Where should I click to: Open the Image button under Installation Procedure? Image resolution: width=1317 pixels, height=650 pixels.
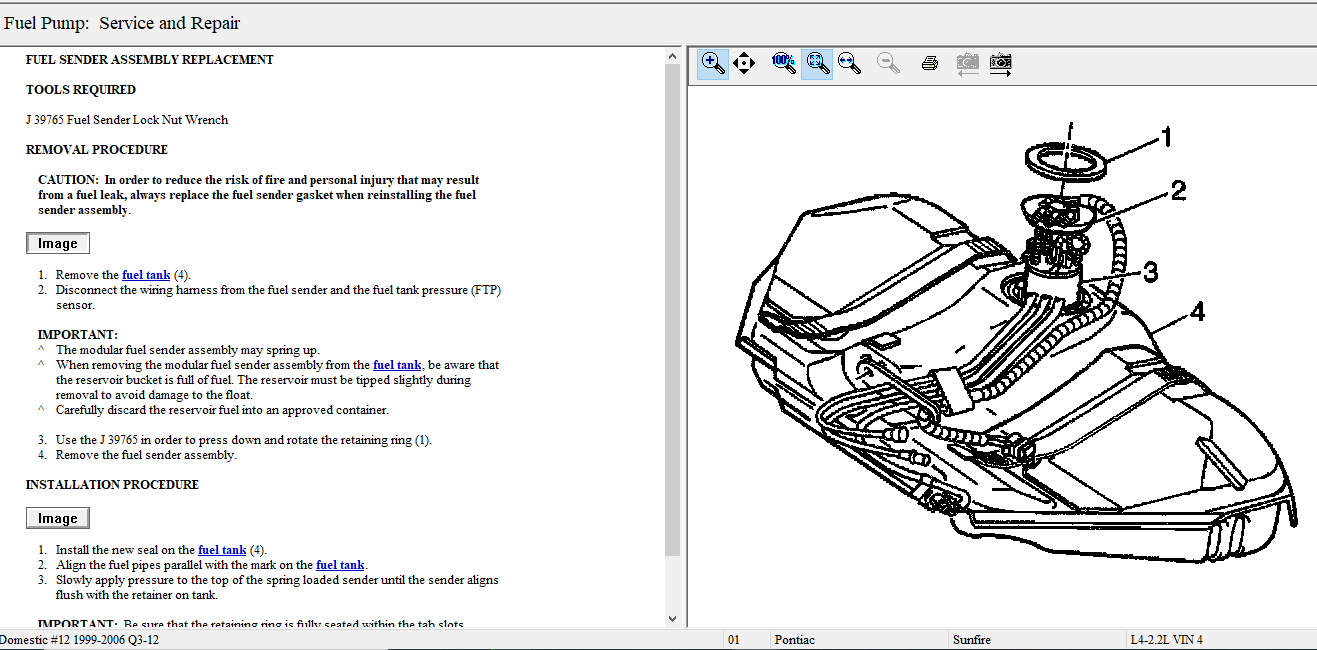[x=58, y=518]
